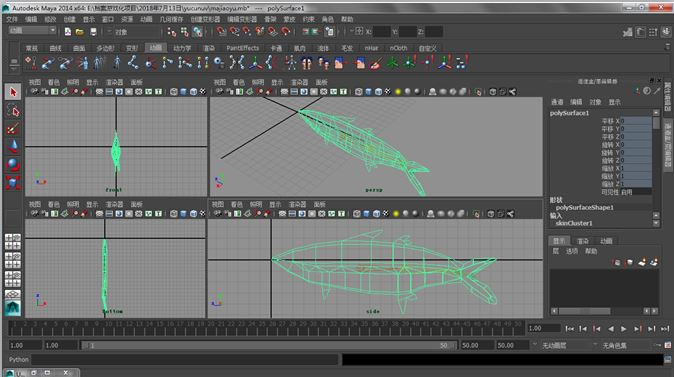Select the Scale tool red cube icon
This screenshot has width=674, height=377.
(13, 183)
